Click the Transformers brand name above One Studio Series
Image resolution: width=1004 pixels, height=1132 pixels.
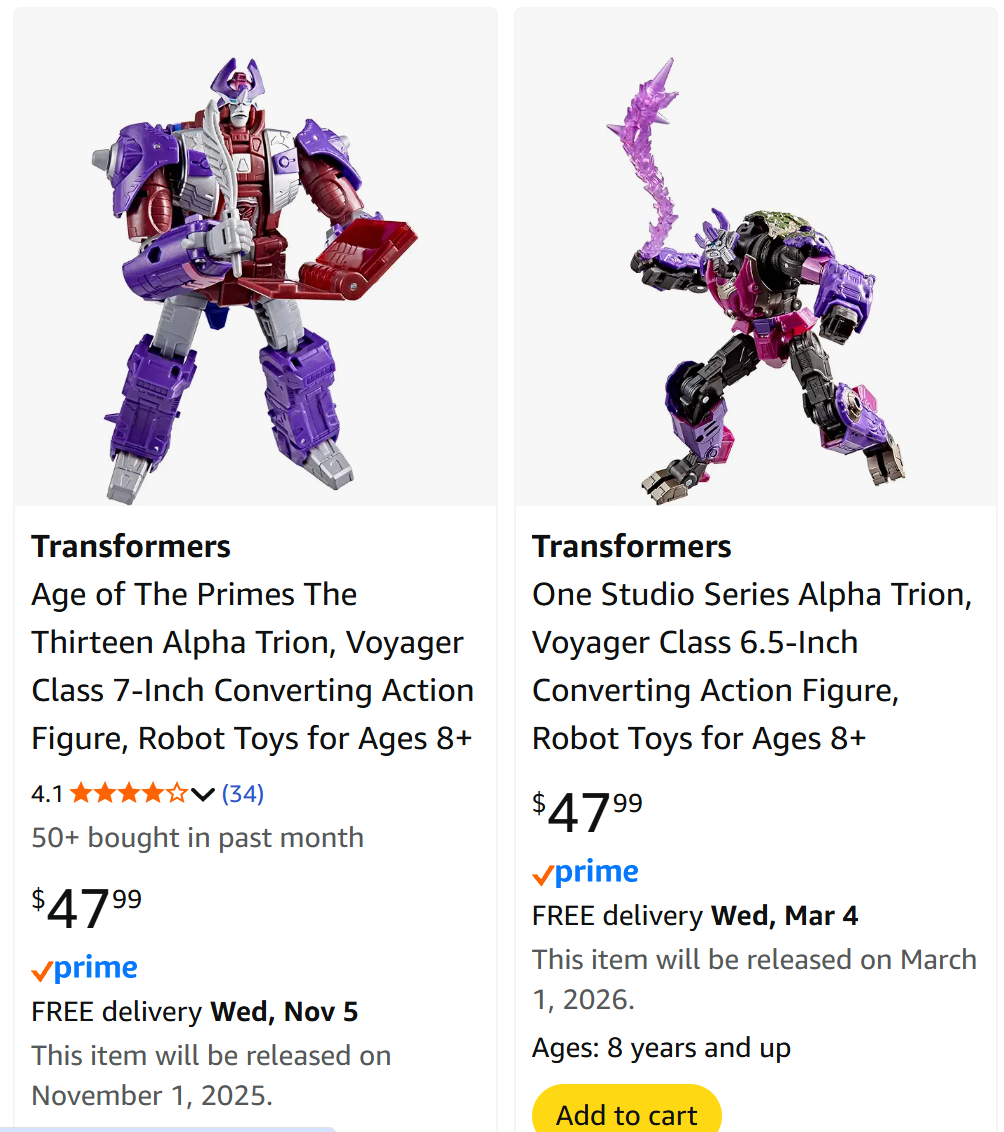(x=632, y=546)
